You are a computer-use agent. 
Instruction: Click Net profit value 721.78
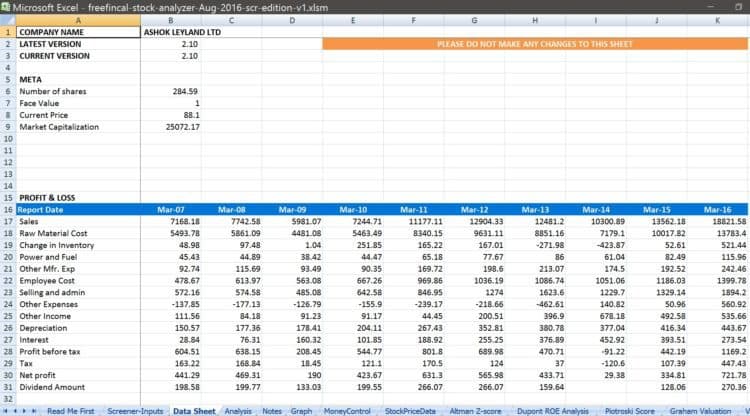coord(717,375)
